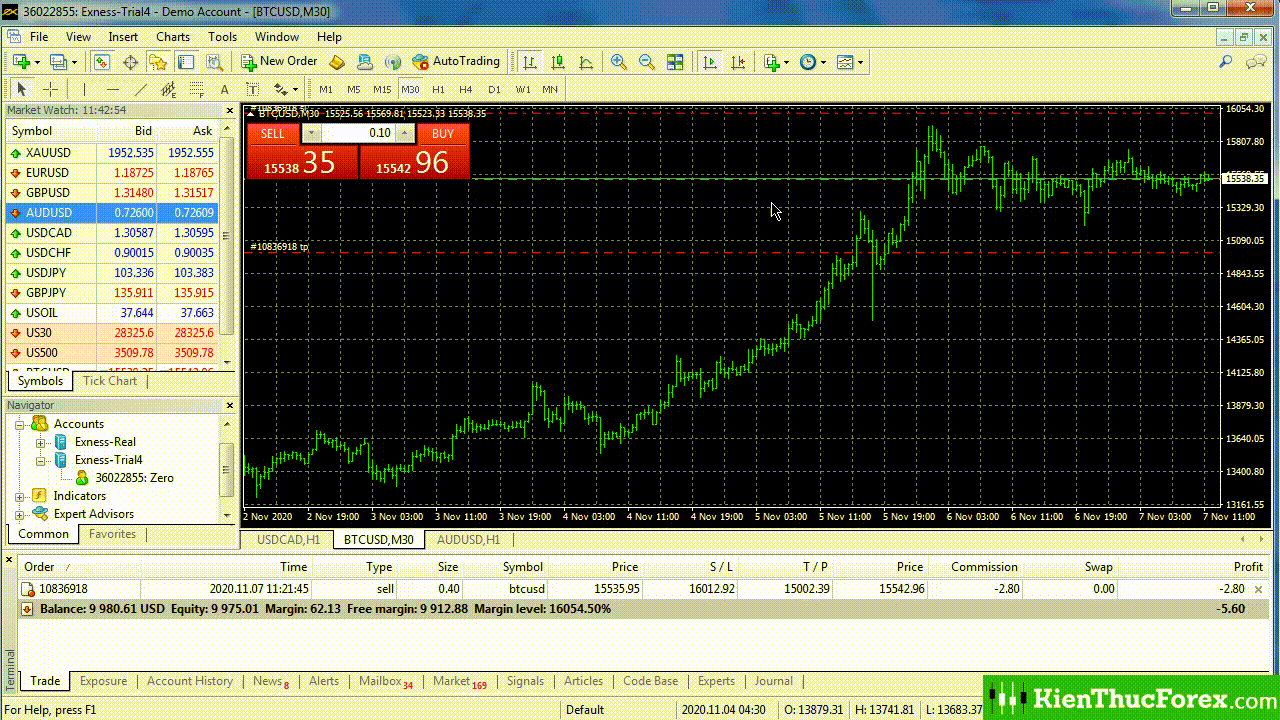Switch to H4 timeframe
The height and width of the screenshot is (720, 1280).
pos(466,89)
